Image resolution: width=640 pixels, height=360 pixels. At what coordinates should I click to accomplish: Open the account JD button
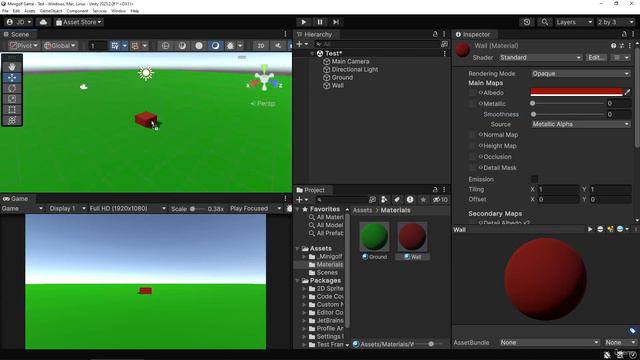(19, 22)
